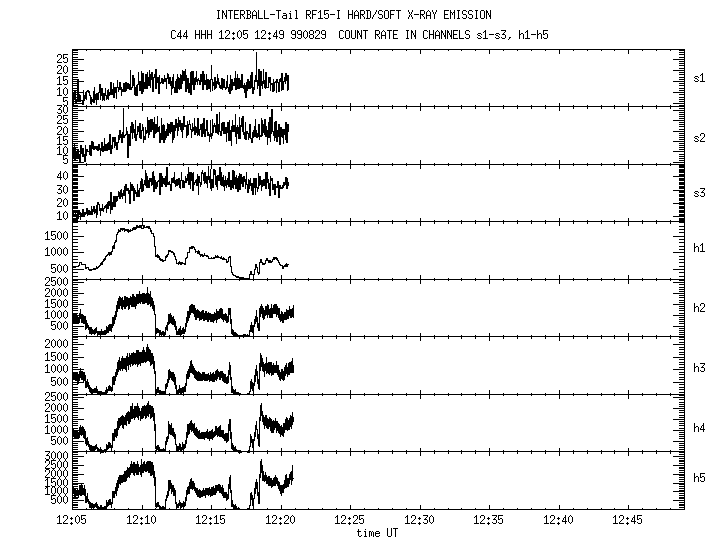Click the 12:20 time axis tick label
Screen dimensions: 720x550
280,521
